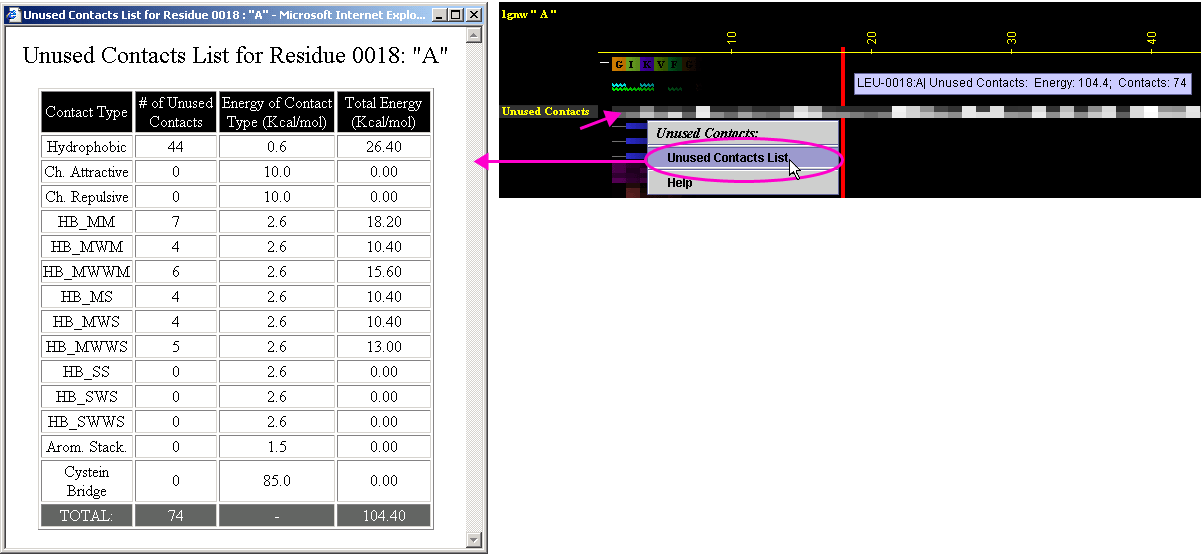Screen dimensions: 1204x556
Task: Click the 'Unused Contacts' track label
Action: pyautogui.click(x=546, y=111)
